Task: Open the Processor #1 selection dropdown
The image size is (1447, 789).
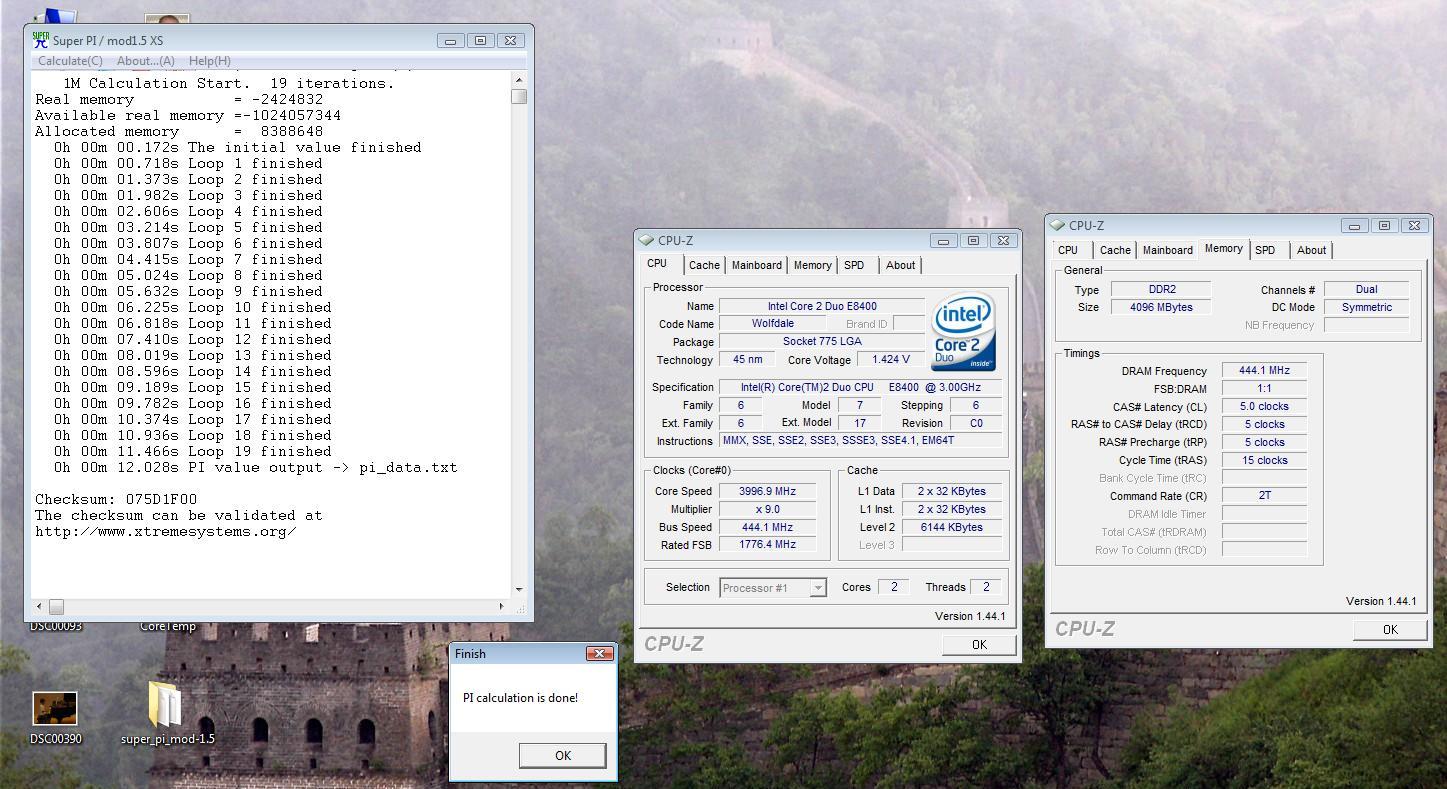Action: [773, 588]
